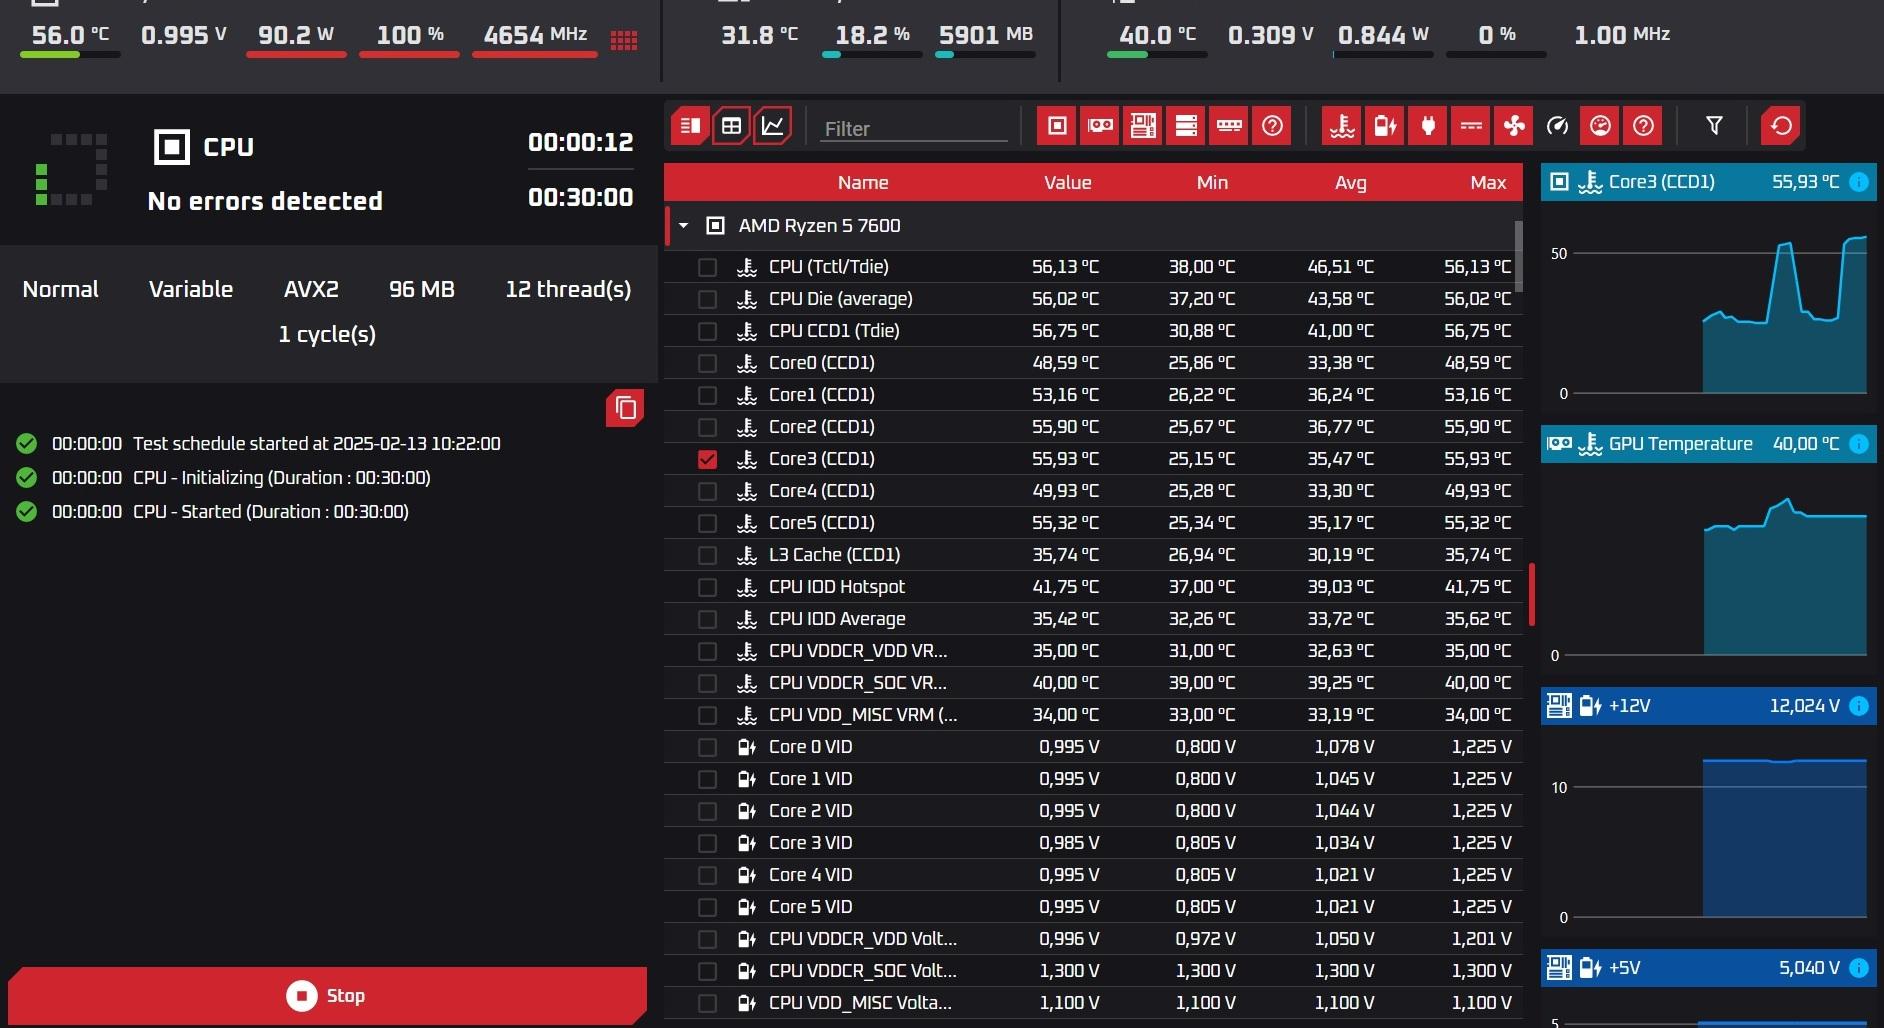Switch to the graph-only sensor view
The height and width of the screenshot is (1028, 1884).
(x=773, y=126)
